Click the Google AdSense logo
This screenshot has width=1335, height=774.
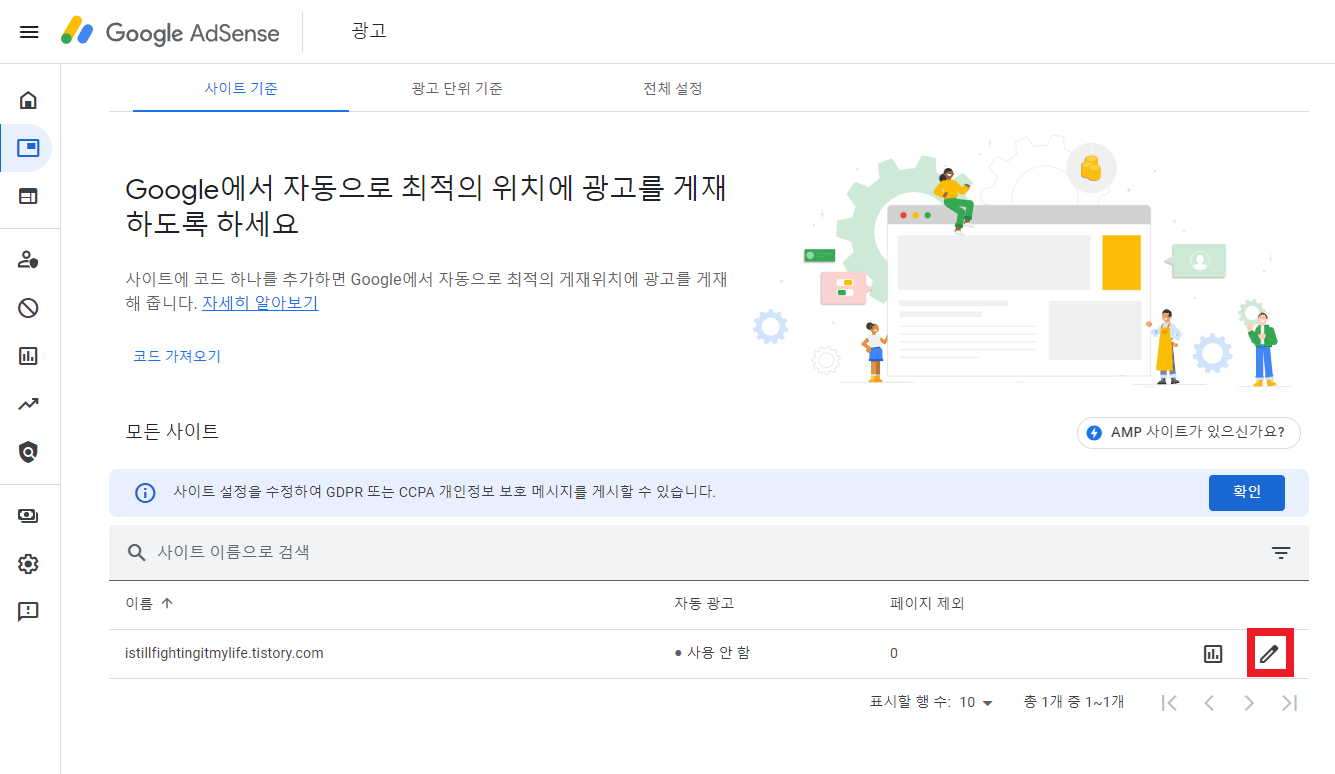coord(170,32)
